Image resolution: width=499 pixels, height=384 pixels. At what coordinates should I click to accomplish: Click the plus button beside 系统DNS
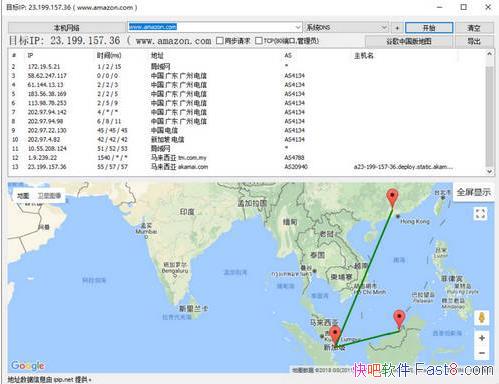click(397, 28)
